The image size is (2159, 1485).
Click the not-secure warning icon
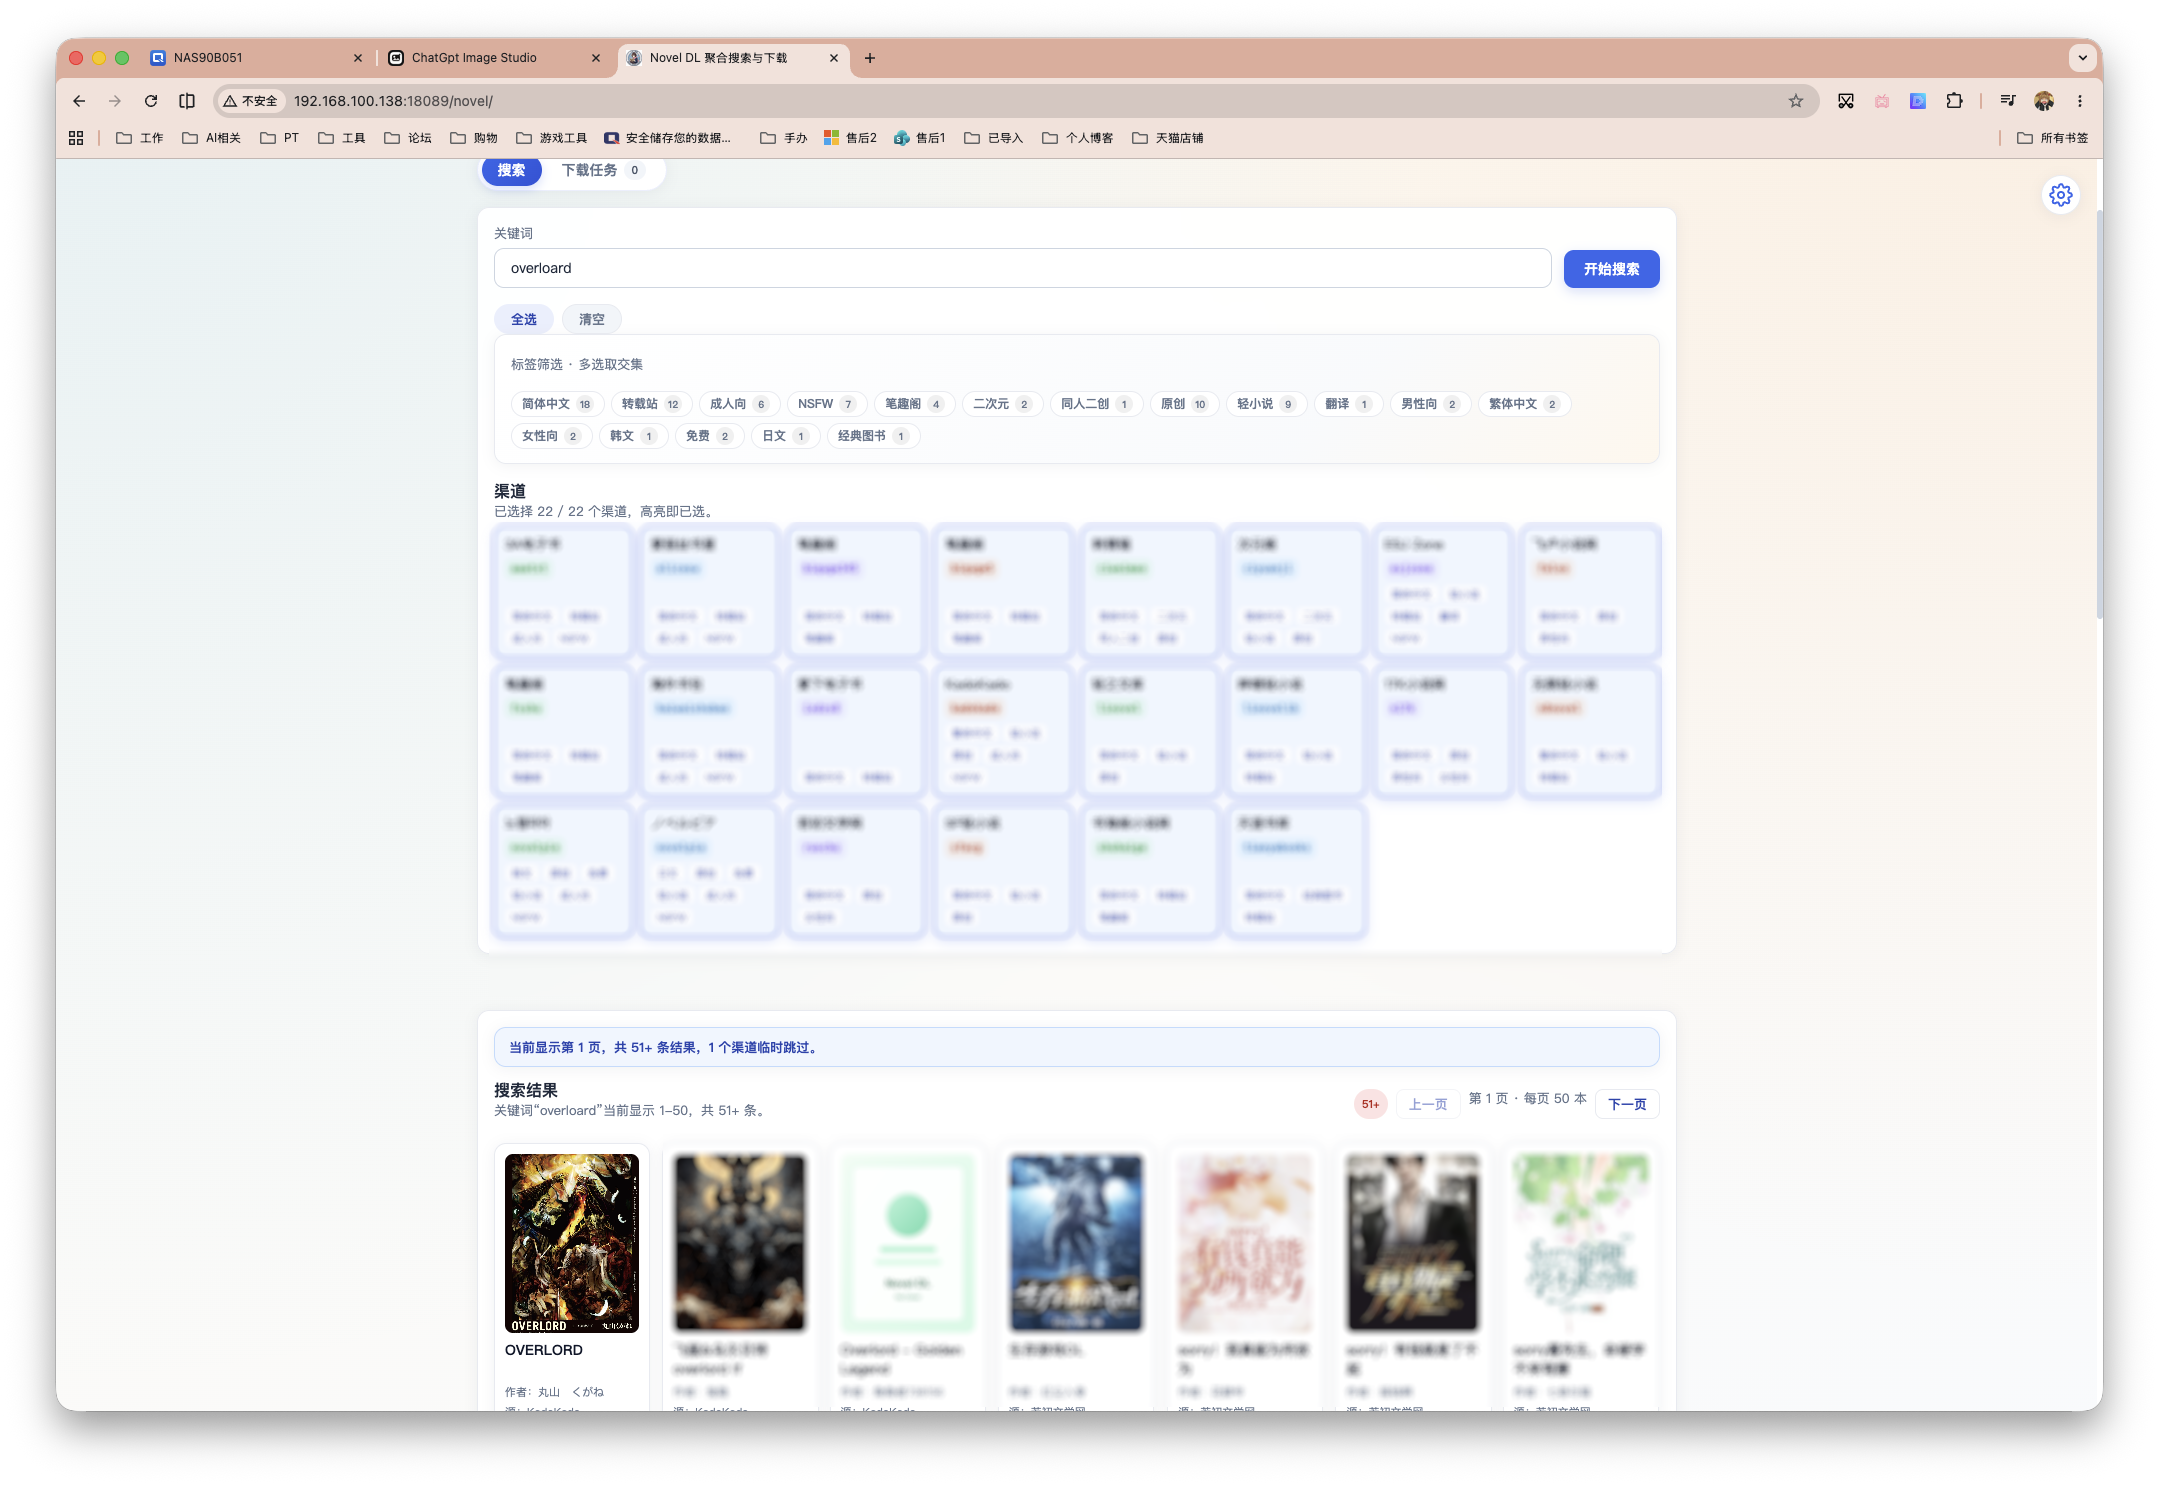coord(250,101)
